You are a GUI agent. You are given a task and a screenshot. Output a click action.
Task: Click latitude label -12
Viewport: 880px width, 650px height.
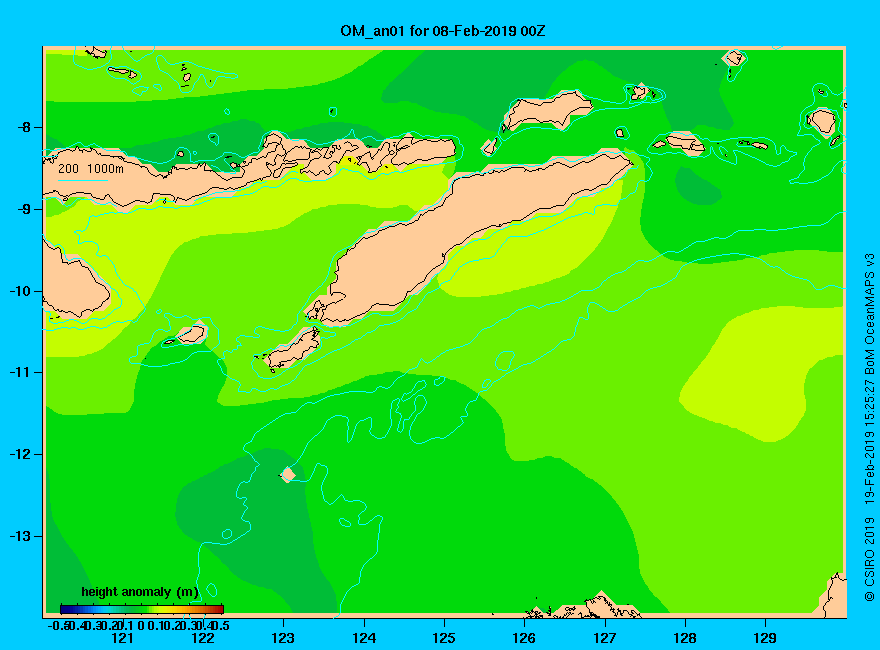pos(20,454)
